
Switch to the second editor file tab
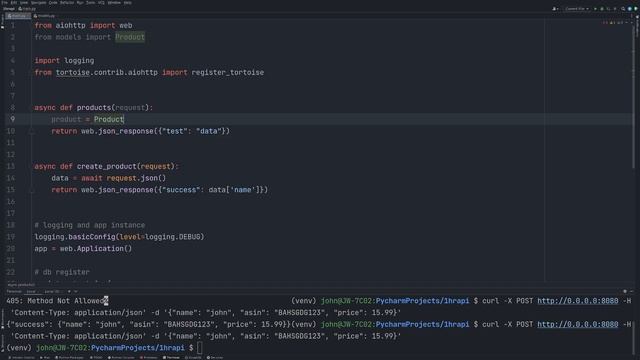pos(44,16)
